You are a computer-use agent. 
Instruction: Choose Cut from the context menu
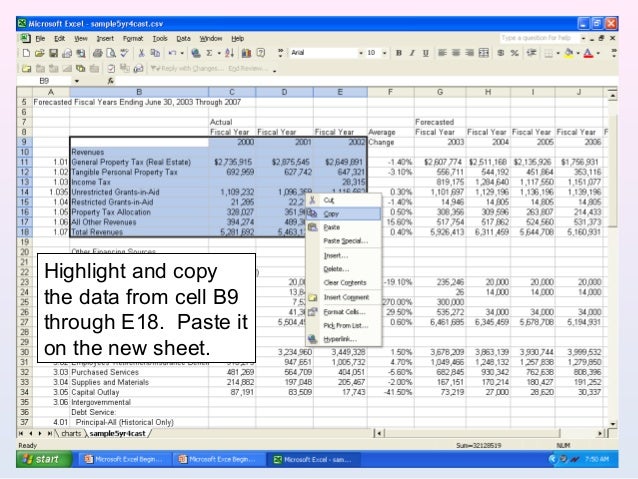(x=343, y=200)
